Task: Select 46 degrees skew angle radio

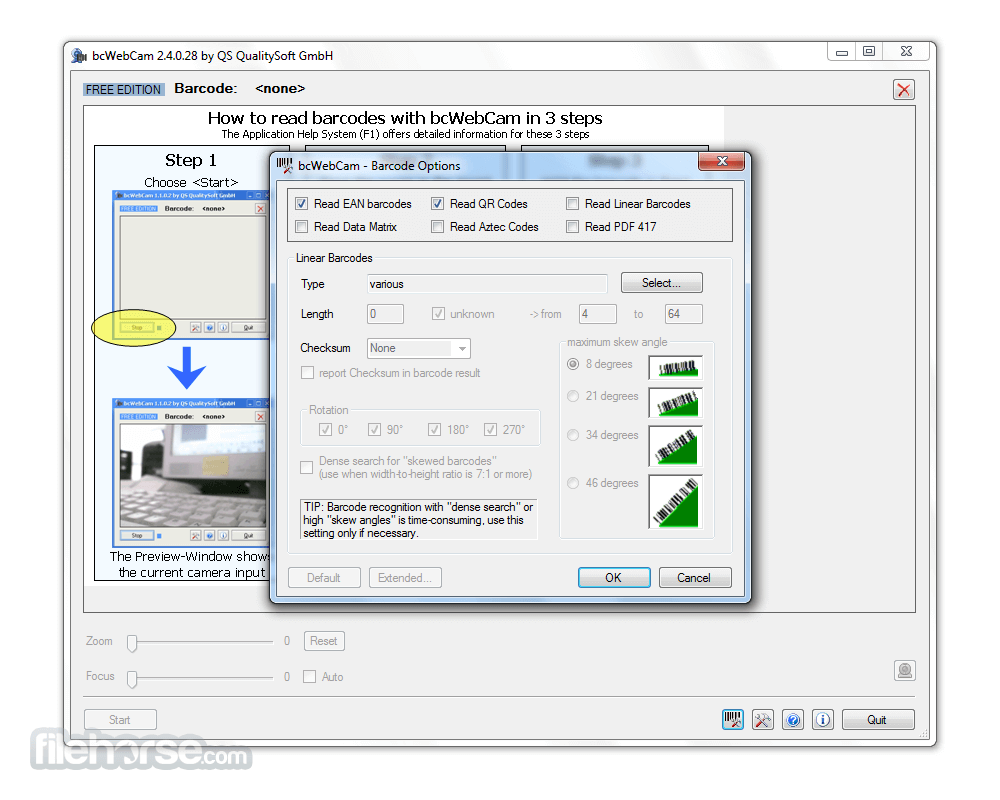Action: click(x=573, y=484)
